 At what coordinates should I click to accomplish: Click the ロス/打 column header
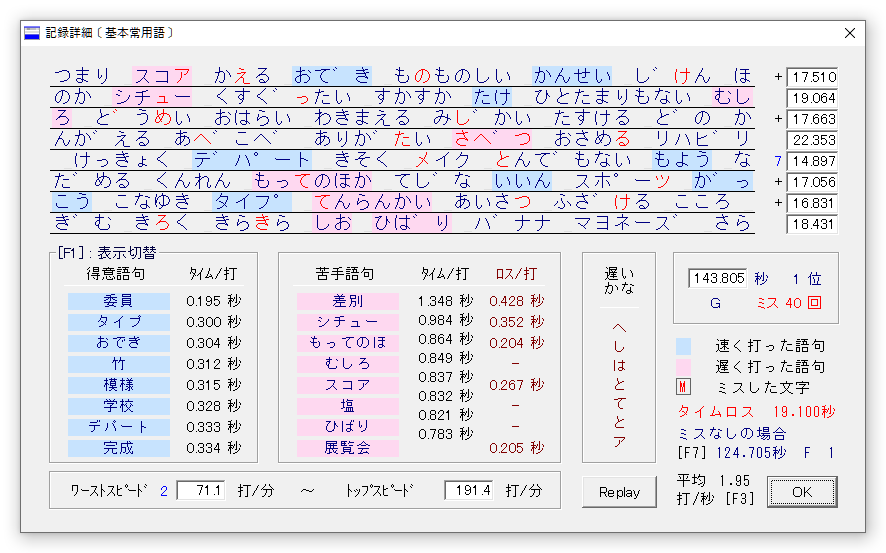click(x=516, y=274)
